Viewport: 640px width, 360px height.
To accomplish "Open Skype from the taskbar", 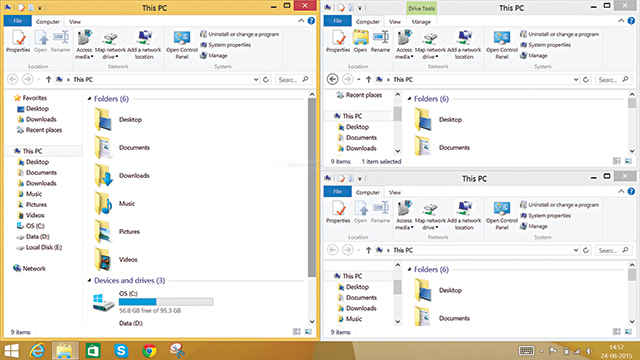I will pos(121,350).
